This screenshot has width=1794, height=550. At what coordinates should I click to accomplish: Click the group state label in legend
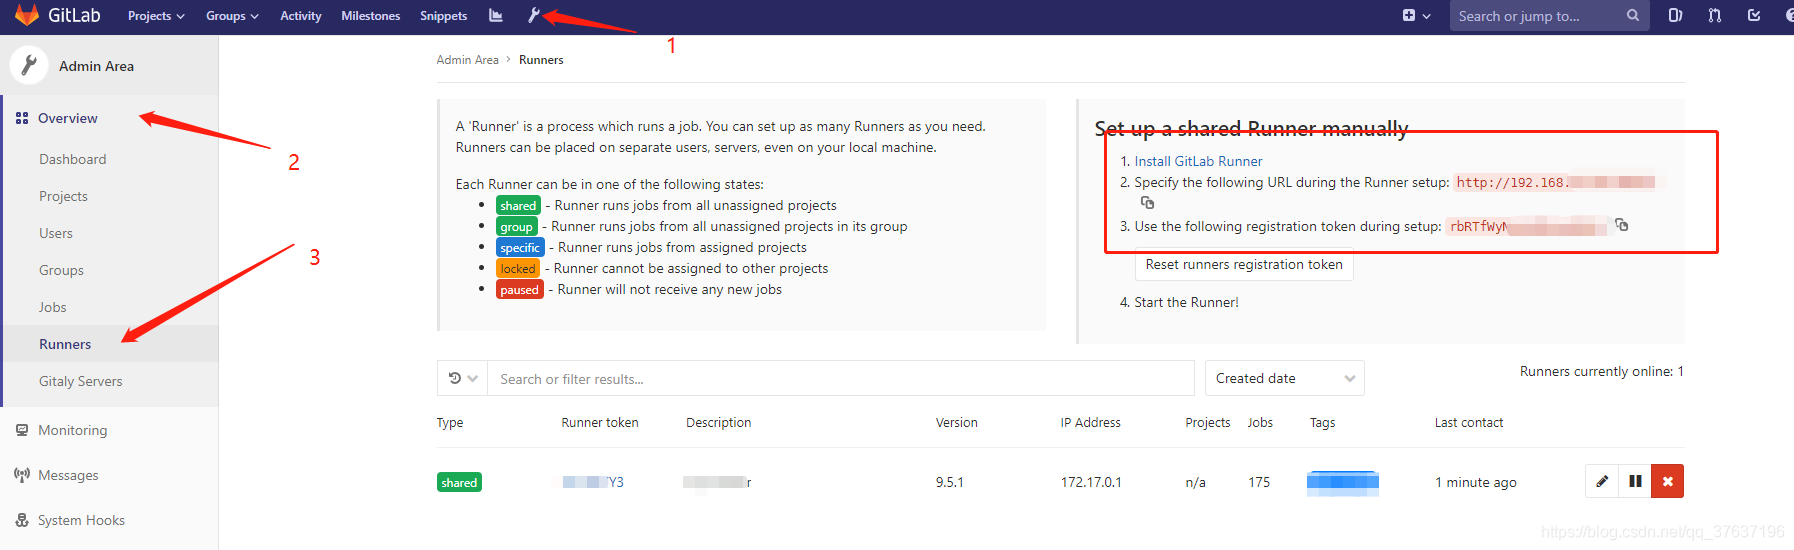point(517,226)
